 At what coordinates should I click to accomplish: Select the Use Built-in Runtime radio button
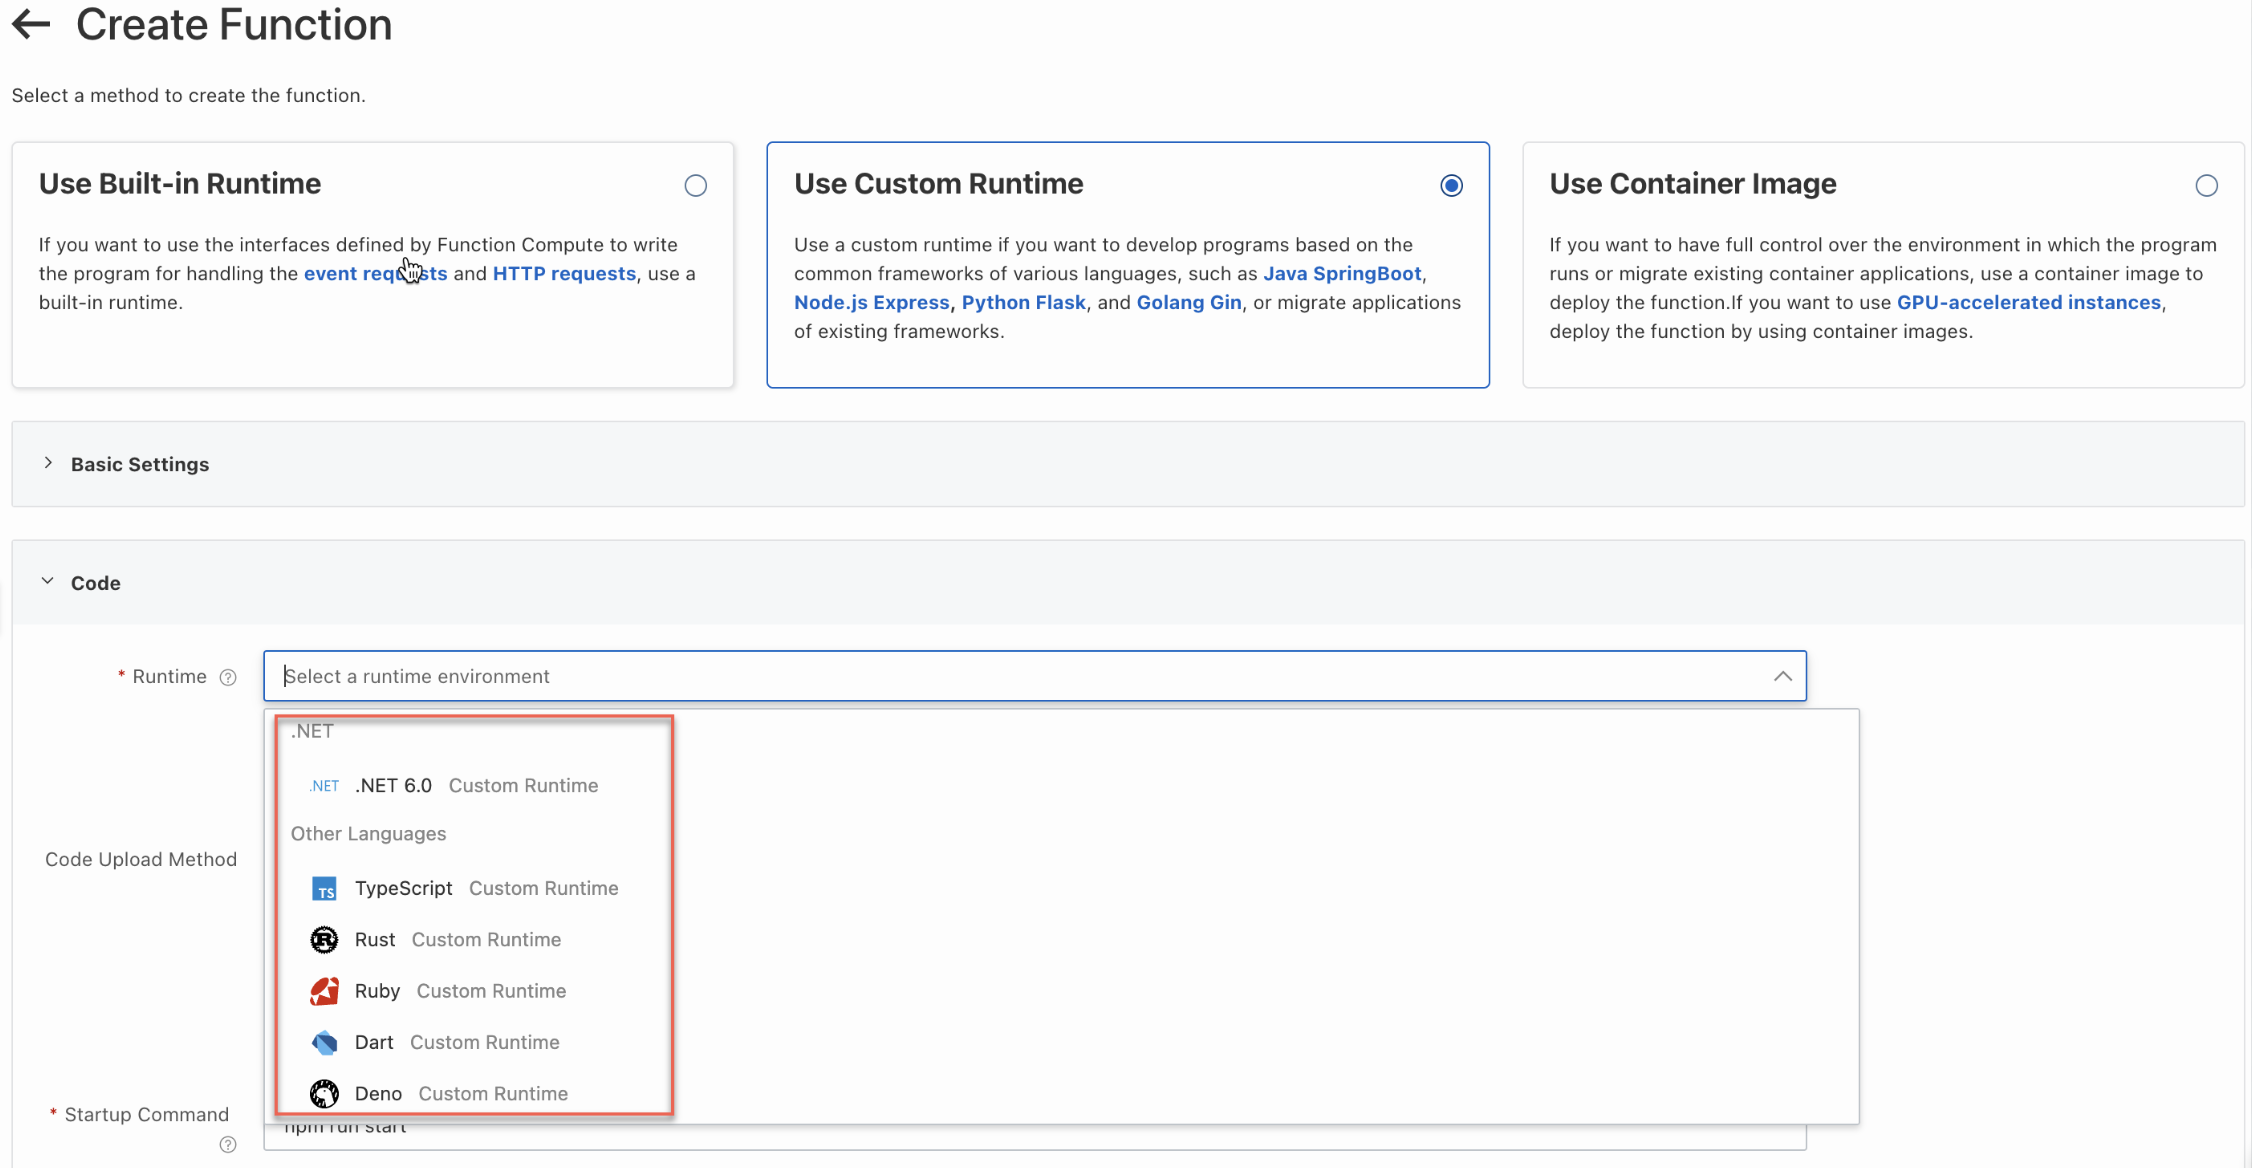click(x=696, y=186)
